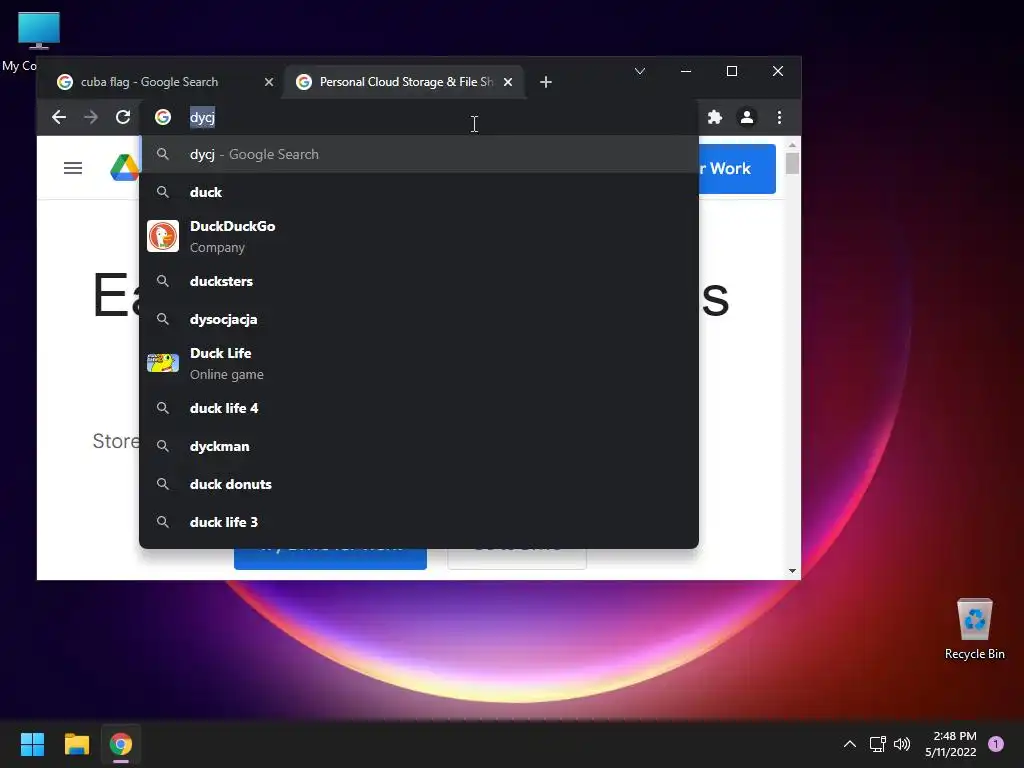Click the Google Drive logo
The width and height of the screenshot is (1024, 768).
point(125,168)
